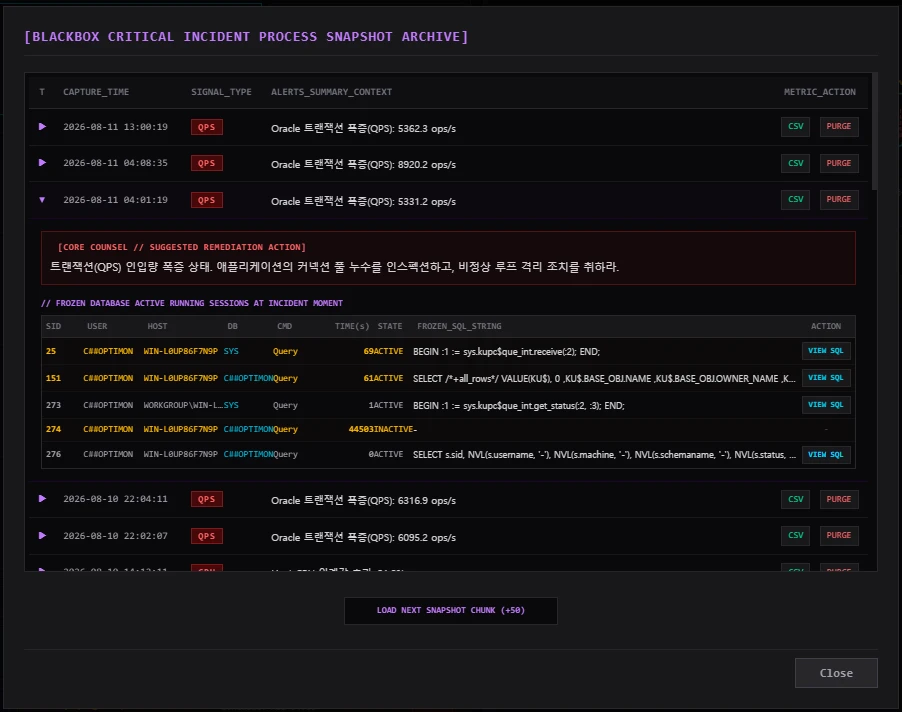Click SQL text 'sys.kupc$que_int.get_status'
Screen dimensions: 902x712
click(519, 405)
